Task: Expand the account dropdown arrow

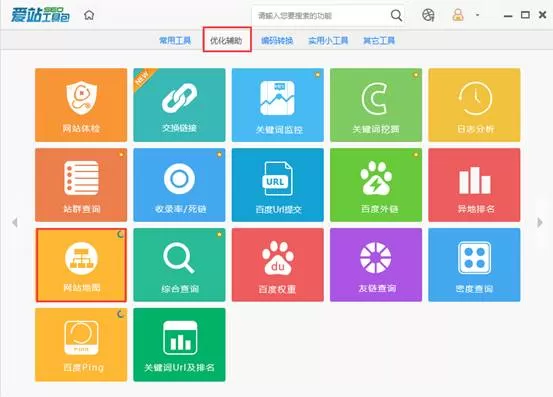Action: tap(478, 15)
